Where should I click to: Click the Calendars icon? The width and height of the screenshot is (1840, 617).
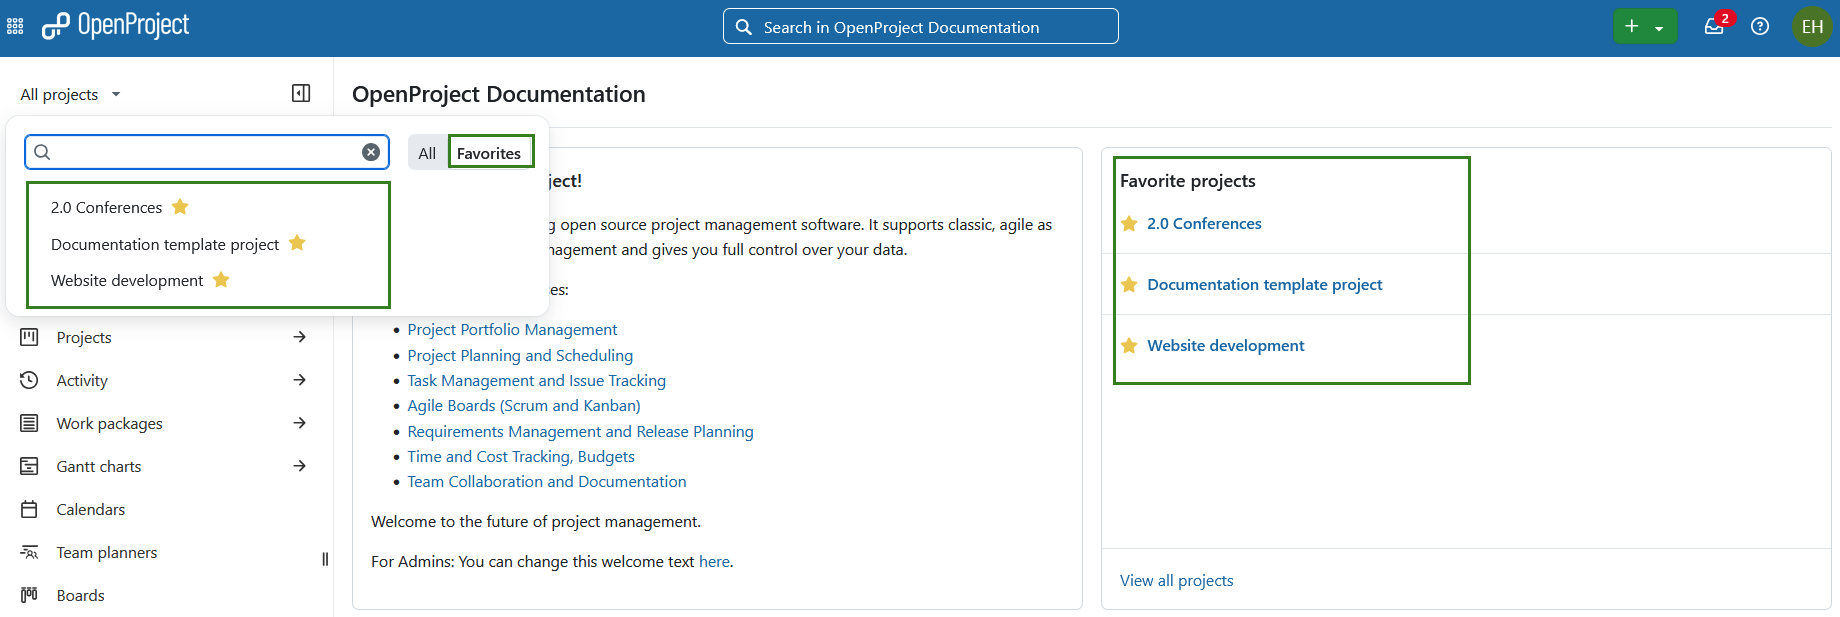29,509
